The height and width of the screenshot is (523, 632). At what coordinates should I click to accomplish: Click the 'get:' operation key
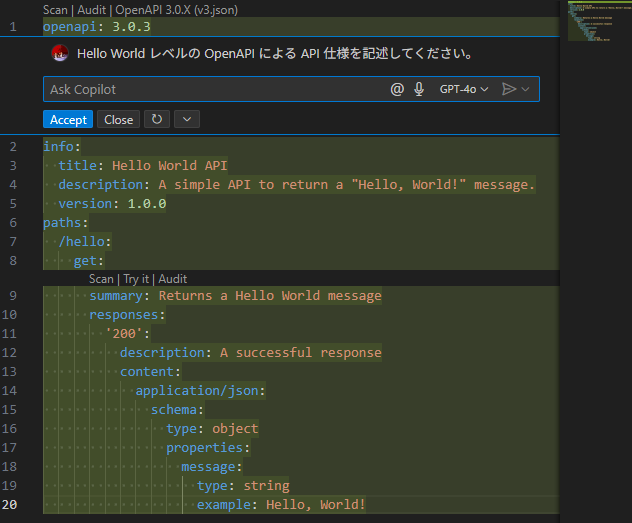pyautogui.click(x=89, y=261)
